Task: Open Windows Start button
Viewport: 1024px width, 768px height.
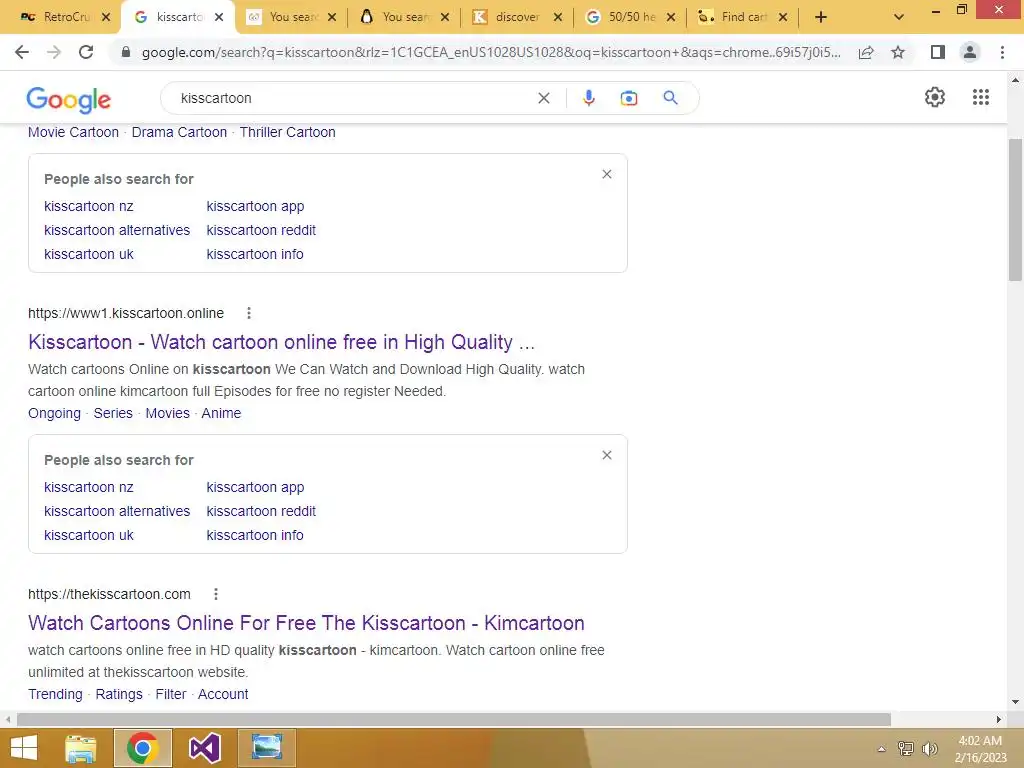Action: tap(24, 748)
